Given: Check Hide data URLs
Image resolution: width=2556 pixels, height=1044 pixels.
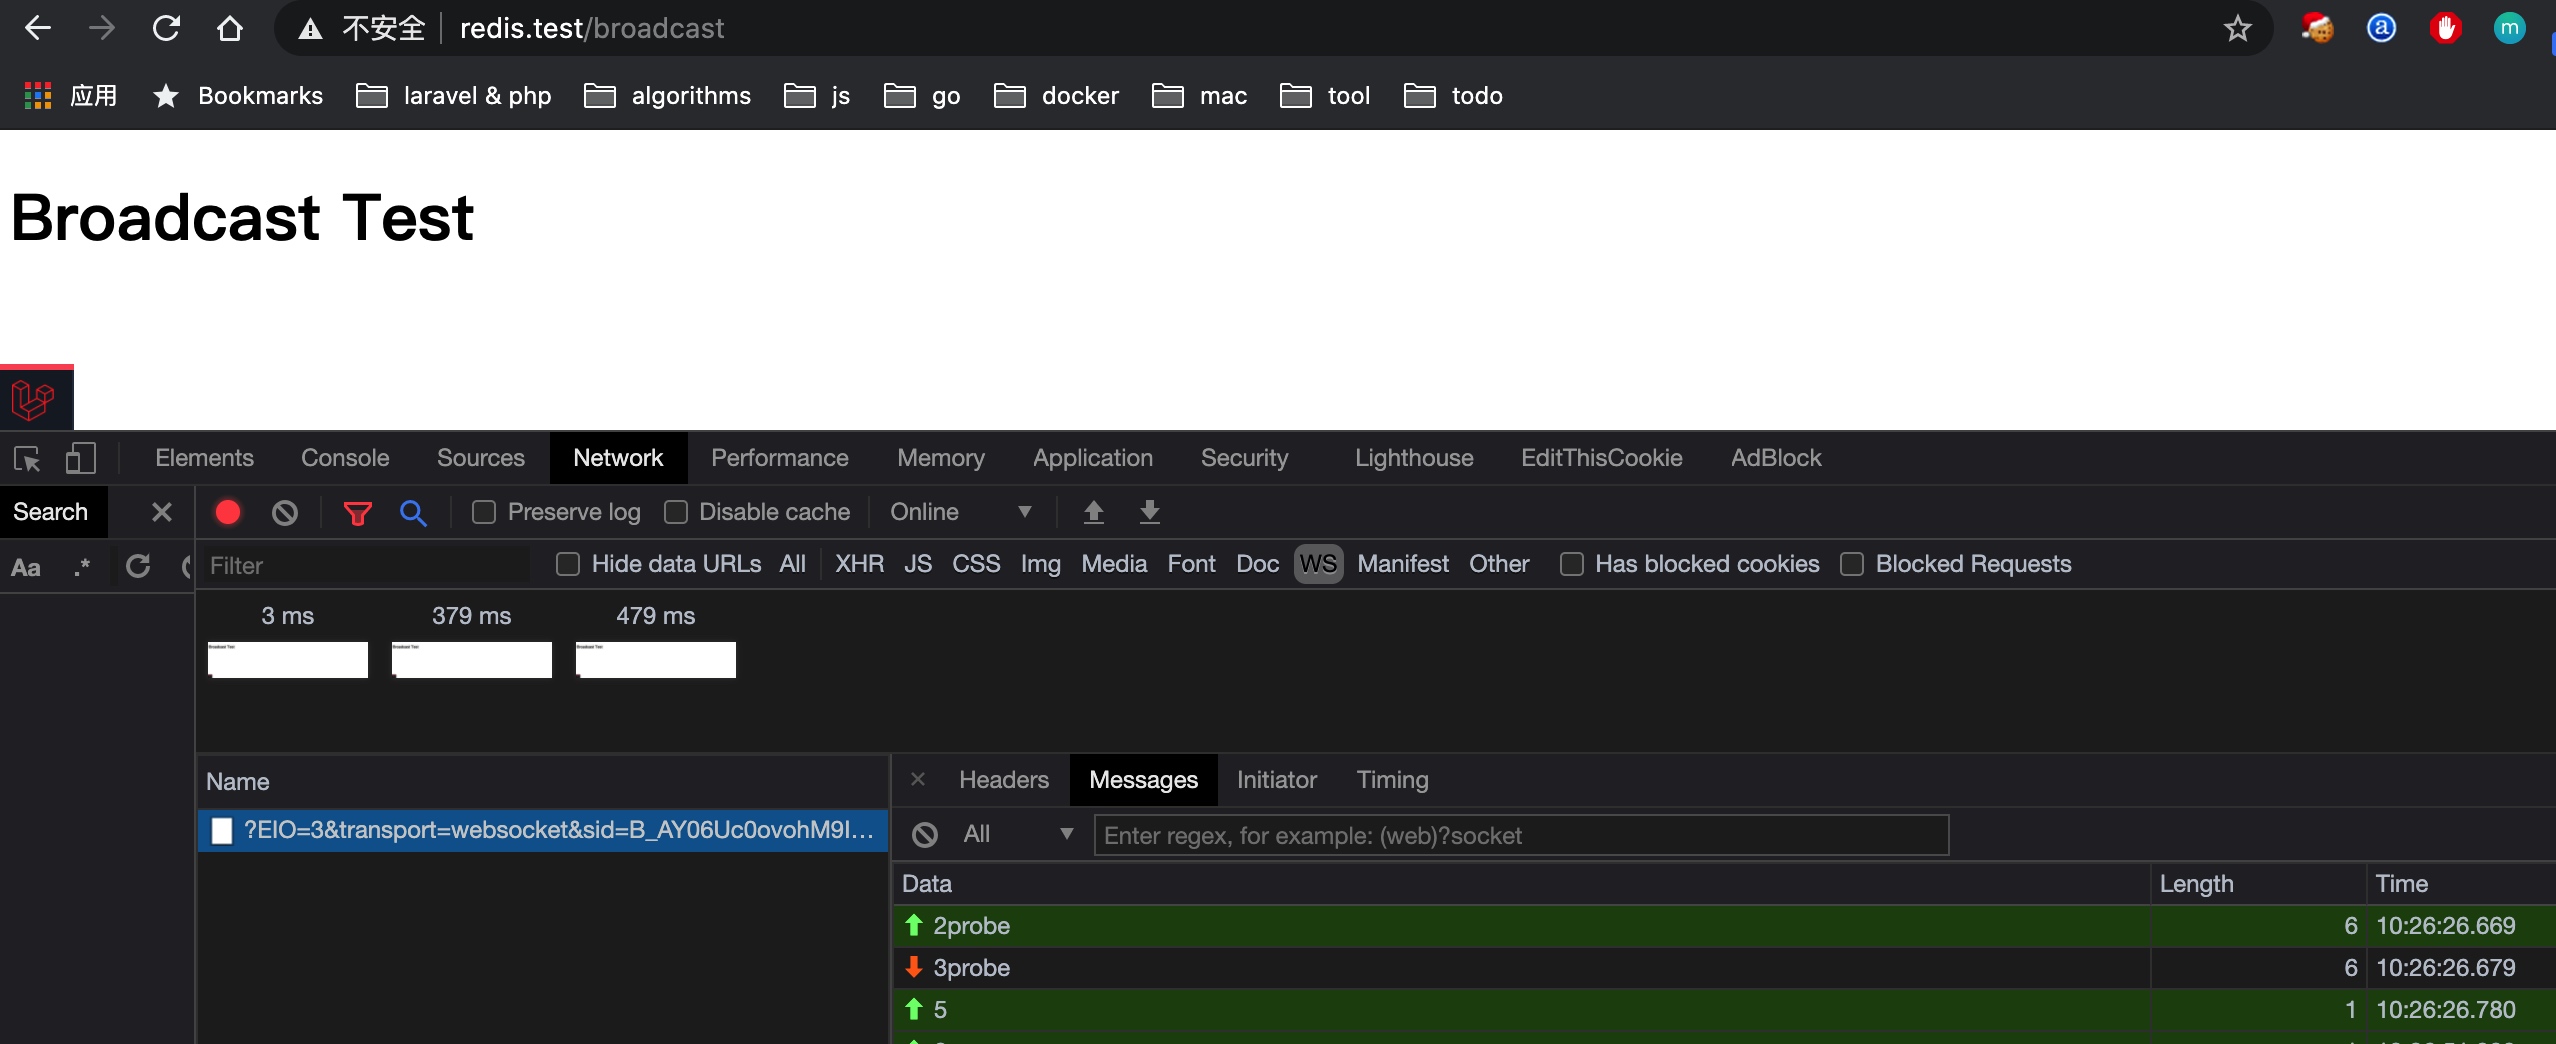Looking at the screenshot, I should point(568,564).
